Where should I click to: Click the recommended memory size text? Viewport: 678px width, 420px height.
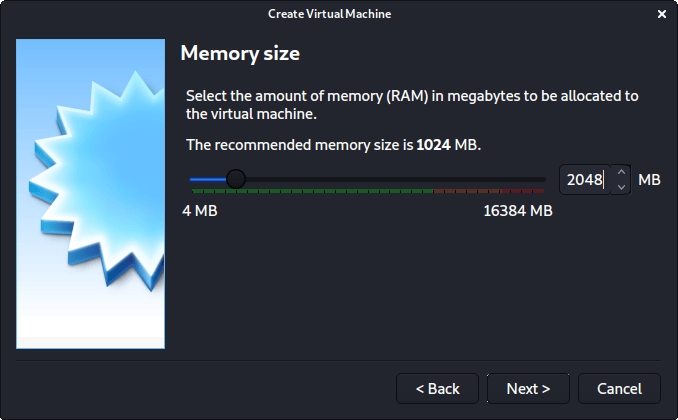(x=333, y=145)
